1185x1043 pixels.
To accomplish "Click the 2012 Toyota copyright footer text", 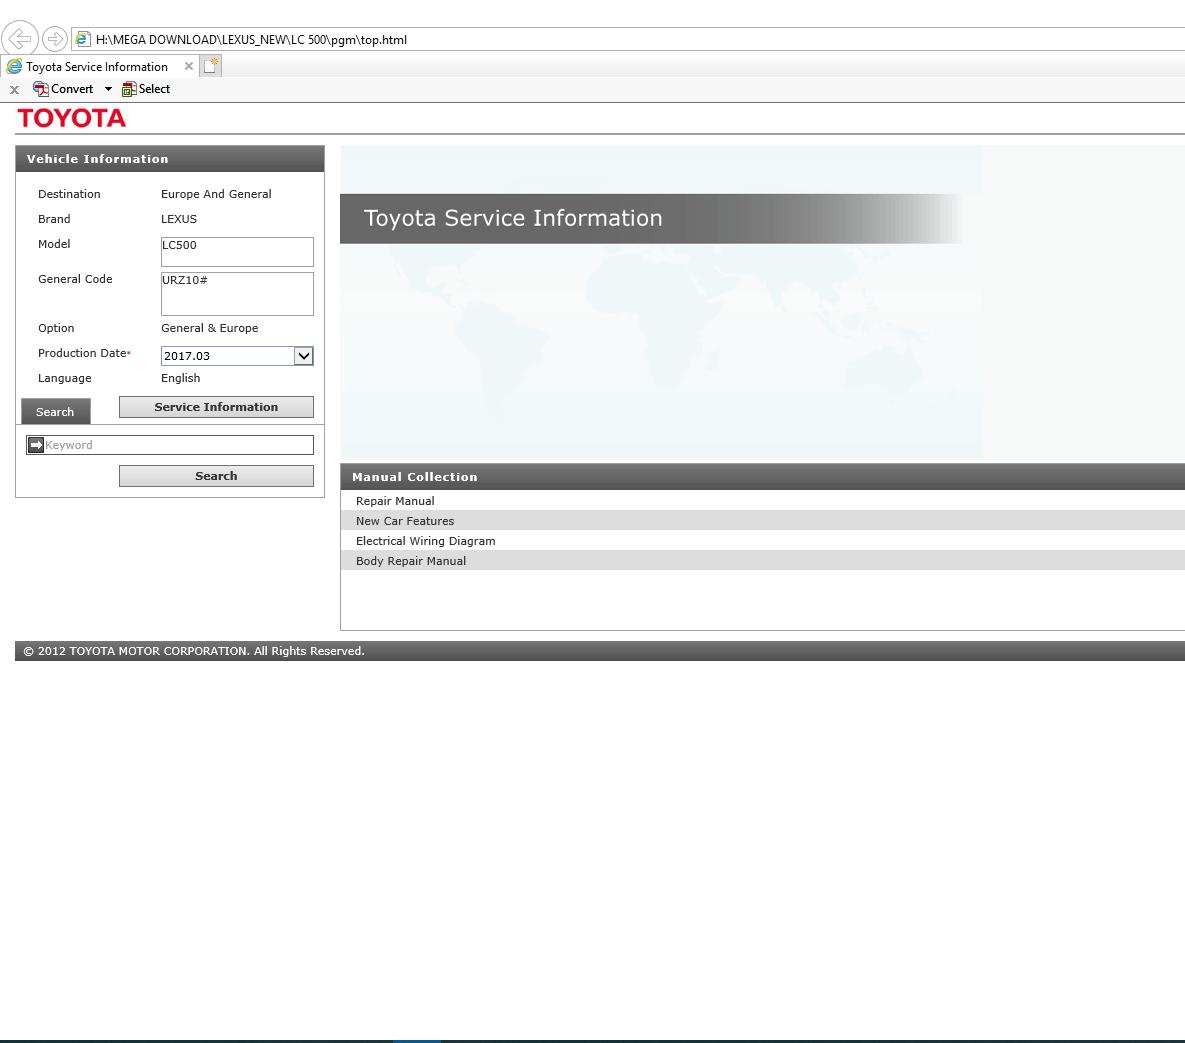I will pyautogui.click(x=194, y=651).
